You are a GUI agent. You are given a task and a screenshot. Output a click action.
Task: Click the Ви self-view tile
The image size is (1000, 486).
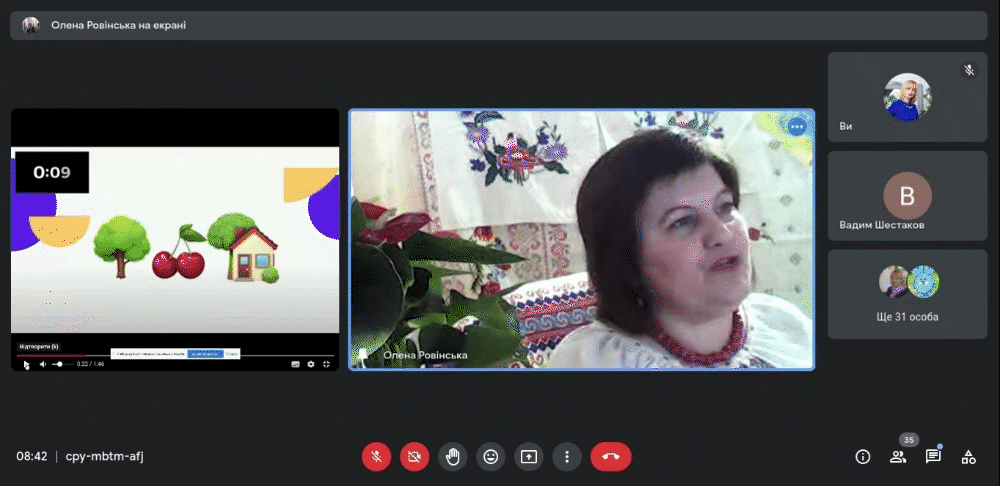(x=907, y=97)
